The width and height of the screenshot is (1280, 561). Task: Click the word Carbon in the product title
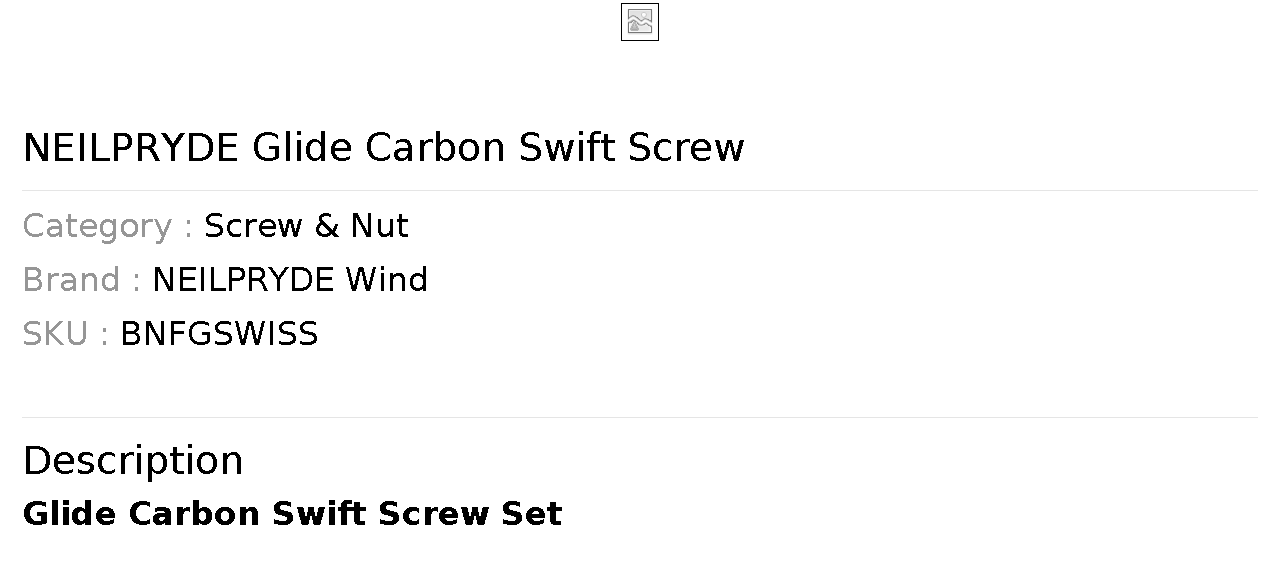(x=435, y=148)
